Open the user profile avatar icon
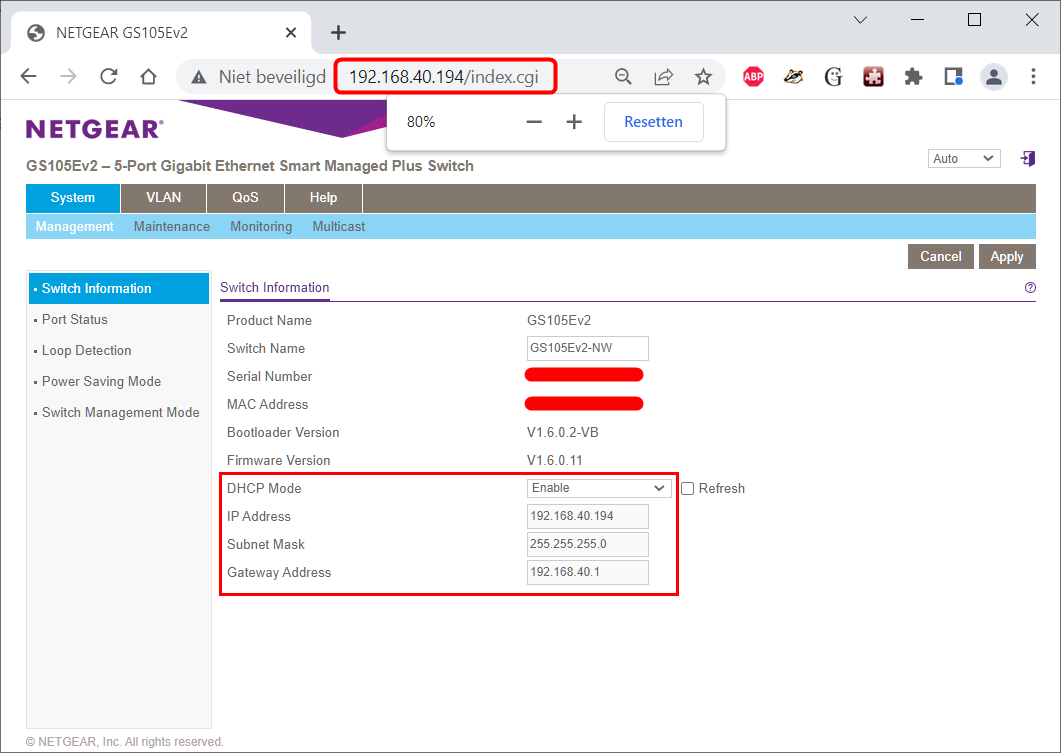Image resolution: width=1061 pixels, height=753 pixels. coord(993,77)
